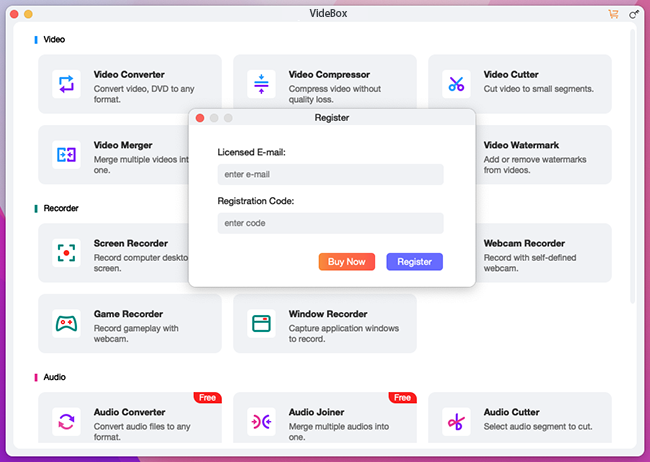Image resolution: width=650 pixels, height=462 pixels.
Task: Click the Buy Now button
Action: point(347,262)
